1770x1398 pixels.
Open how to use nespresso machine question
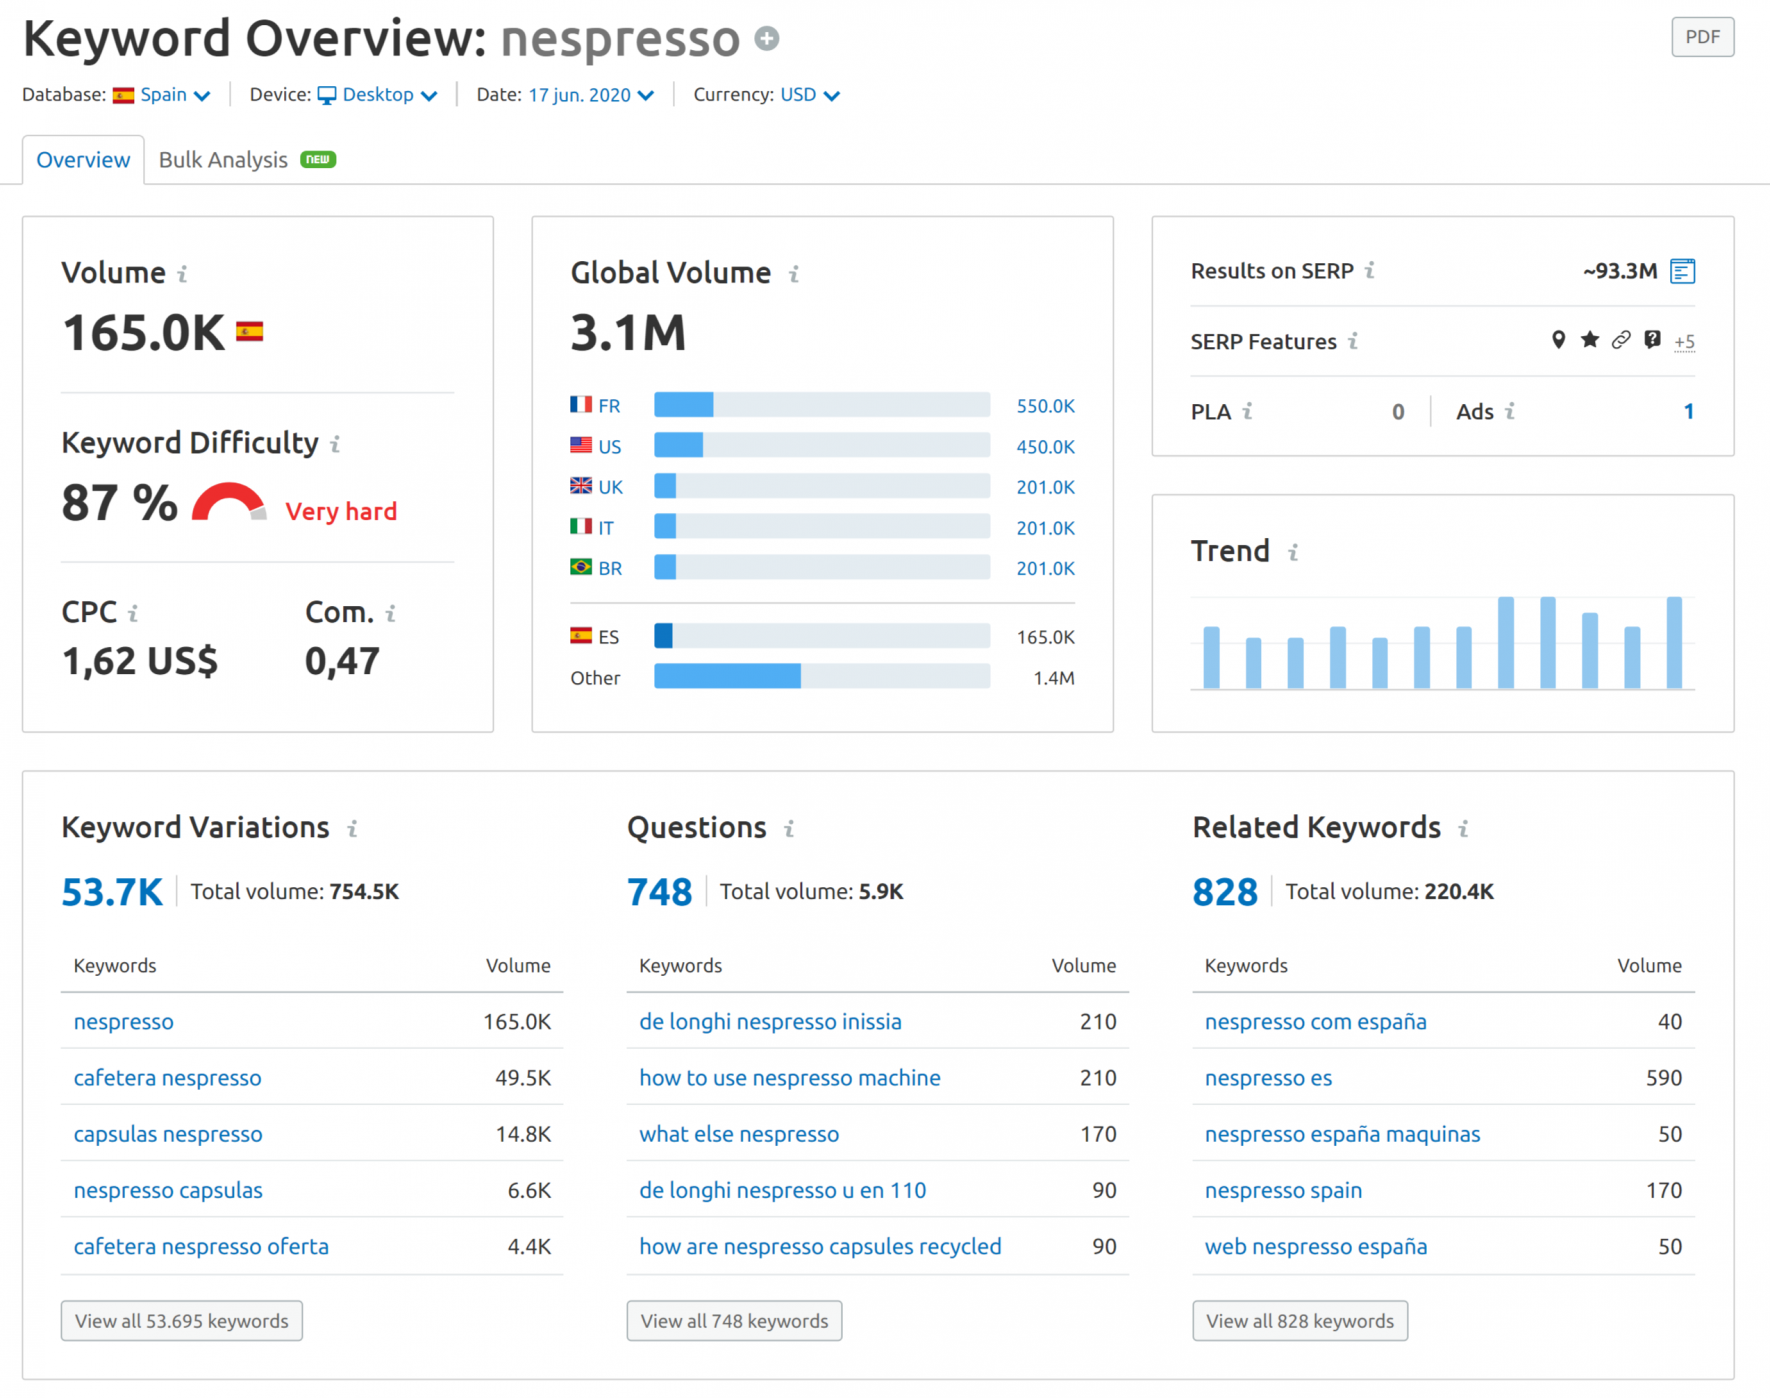click(x=790, y=1078)
